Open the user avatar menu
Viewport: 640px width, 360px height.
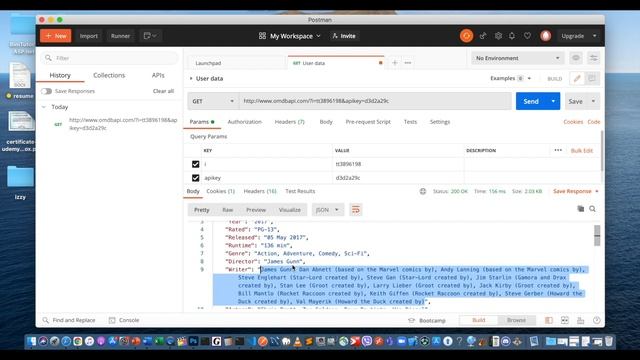tap(545, 36)
